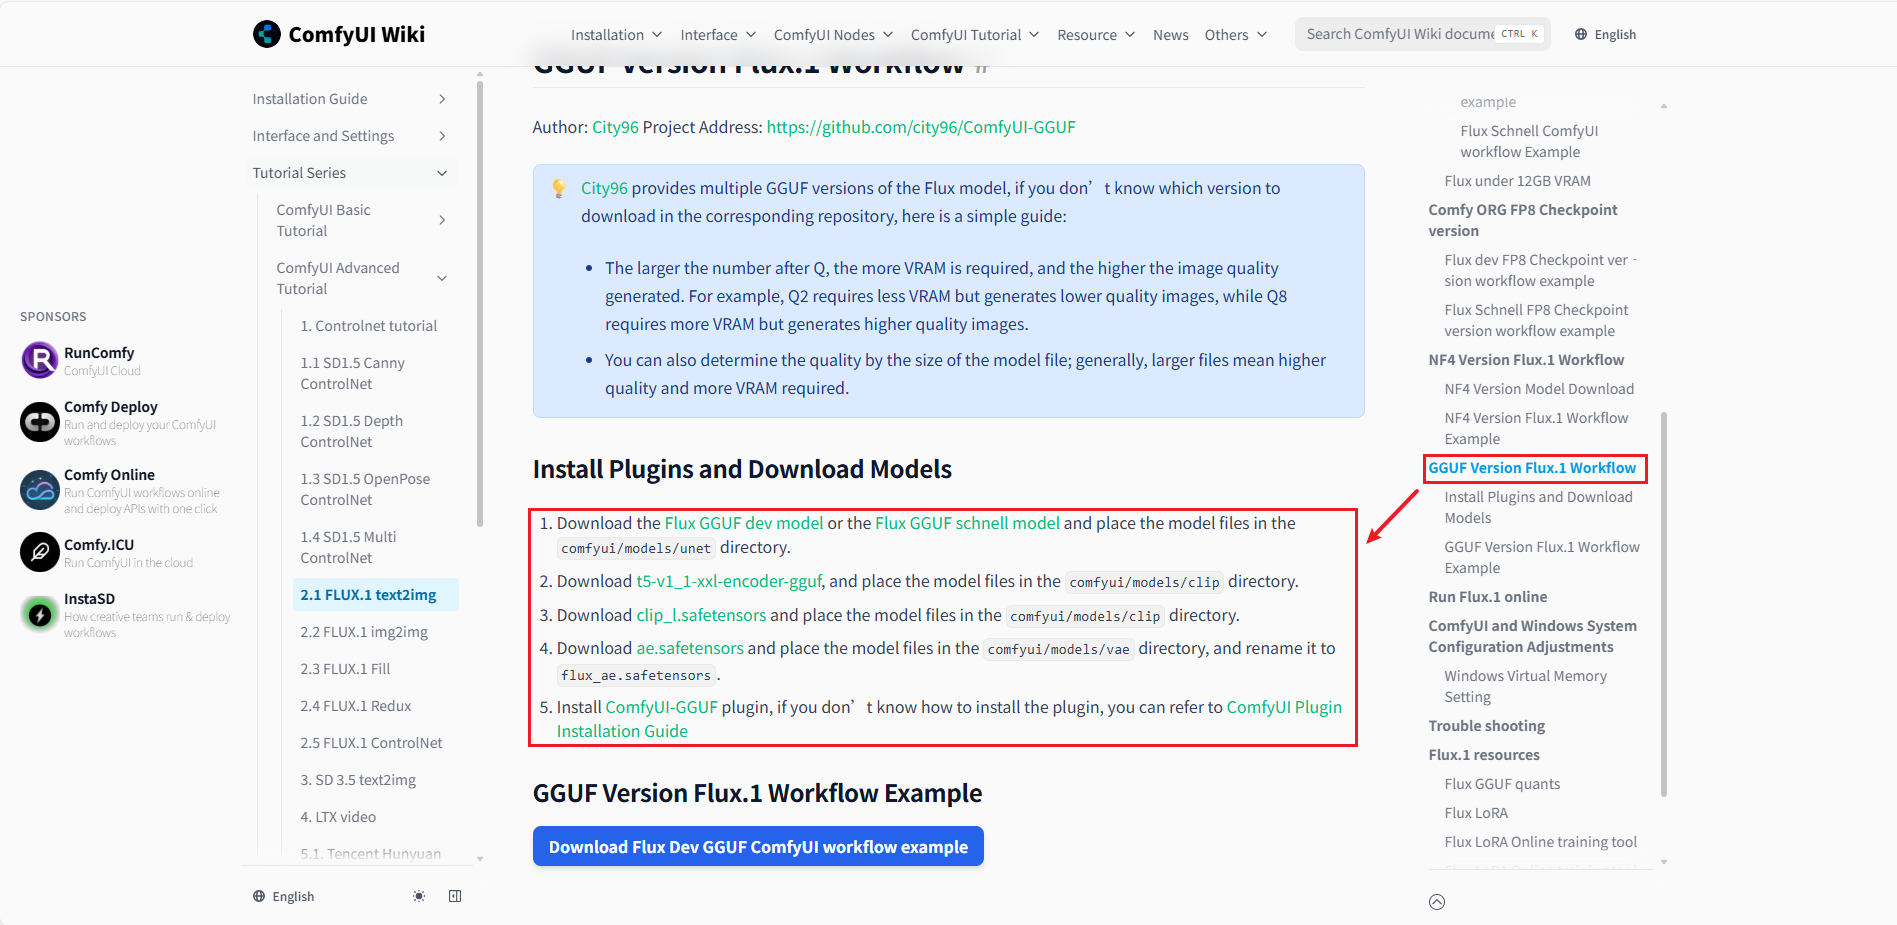Click the left sidebar vertical scrollbar

(x=480, y=300)
